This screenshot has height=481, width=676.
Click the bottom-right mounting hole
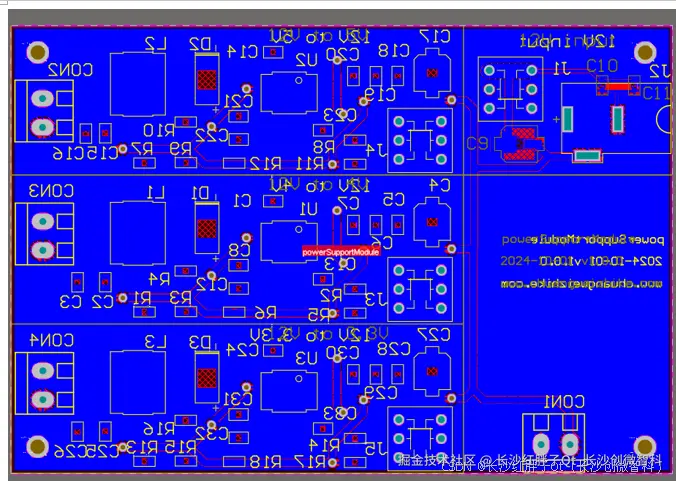click(645, 447)
